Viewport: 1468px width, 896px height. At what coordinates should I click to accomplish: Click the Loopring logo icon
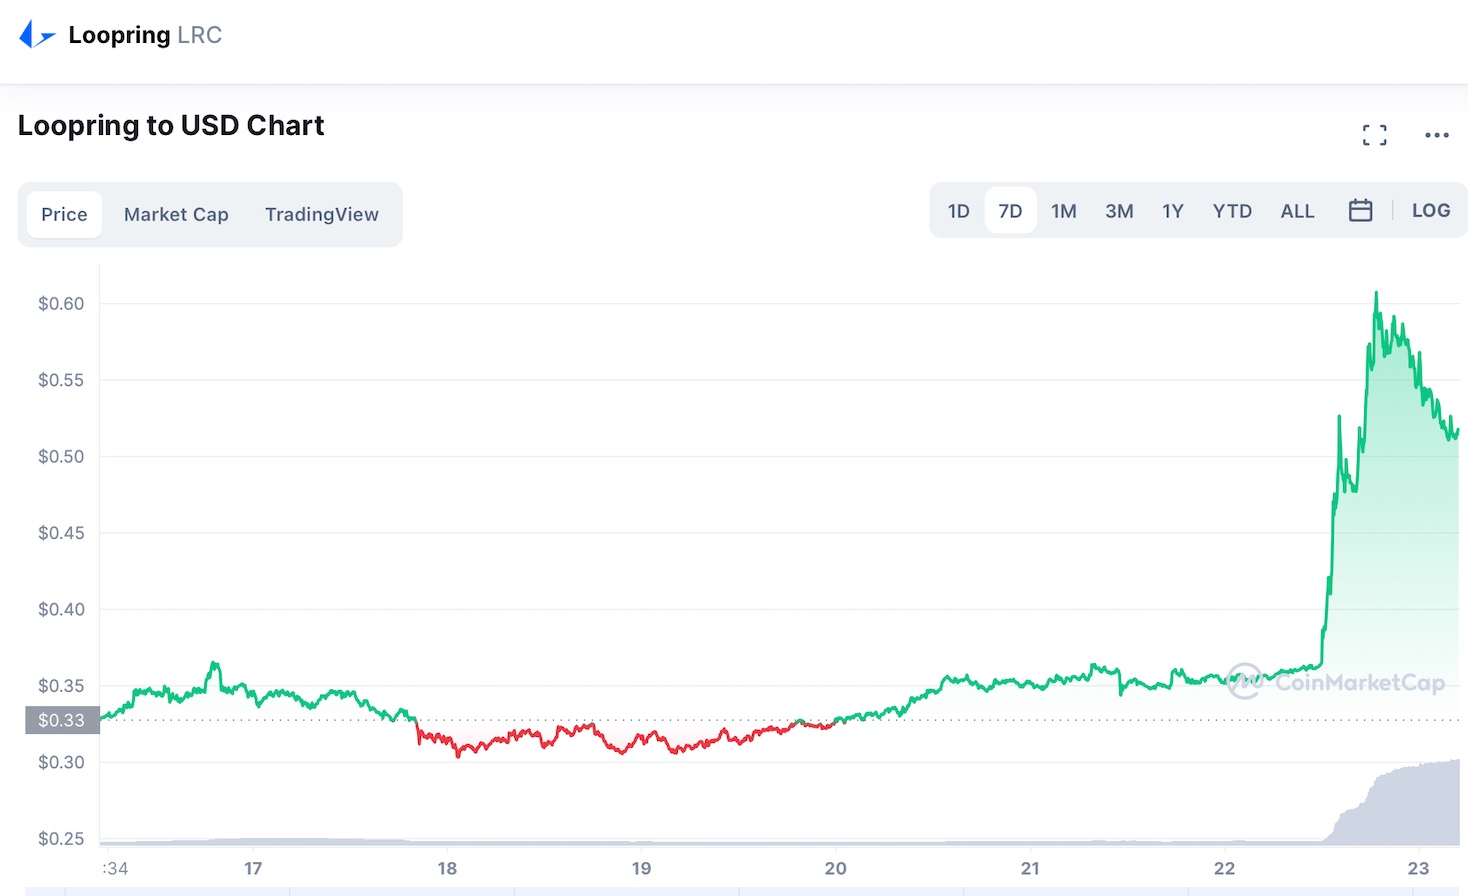[37, 35]
